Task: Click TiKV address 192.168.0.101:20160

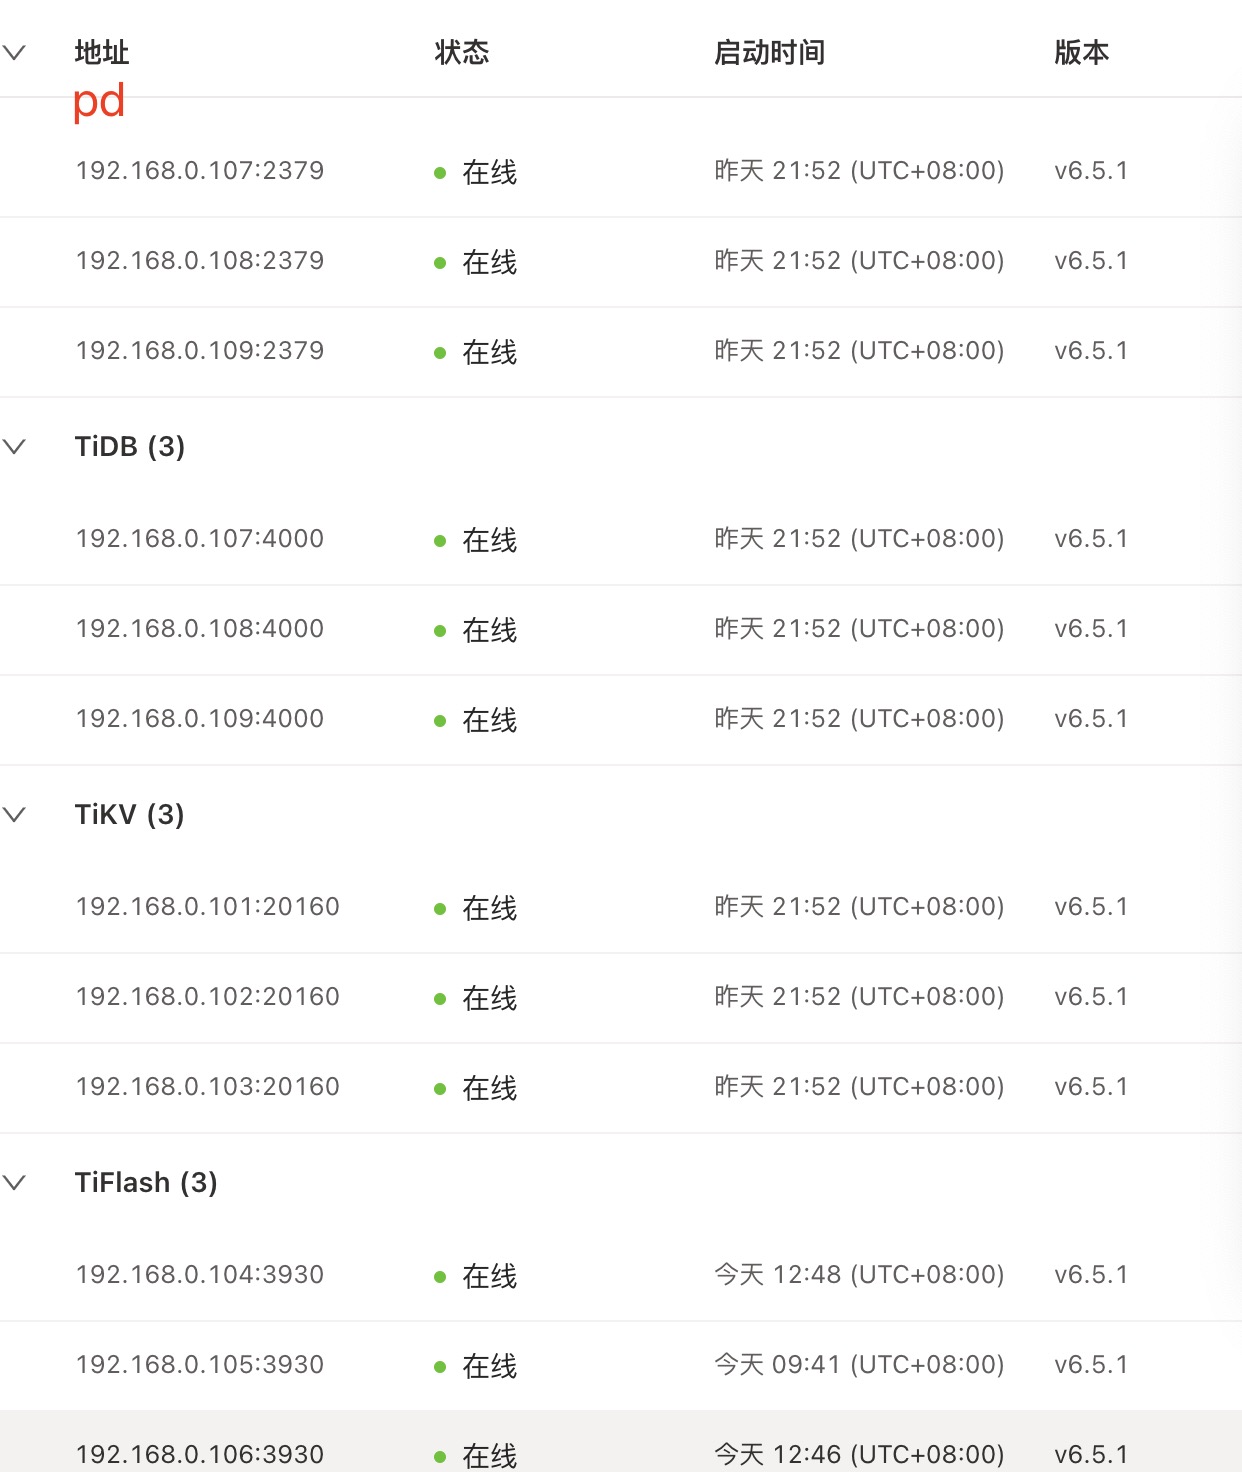Action: 208,907
